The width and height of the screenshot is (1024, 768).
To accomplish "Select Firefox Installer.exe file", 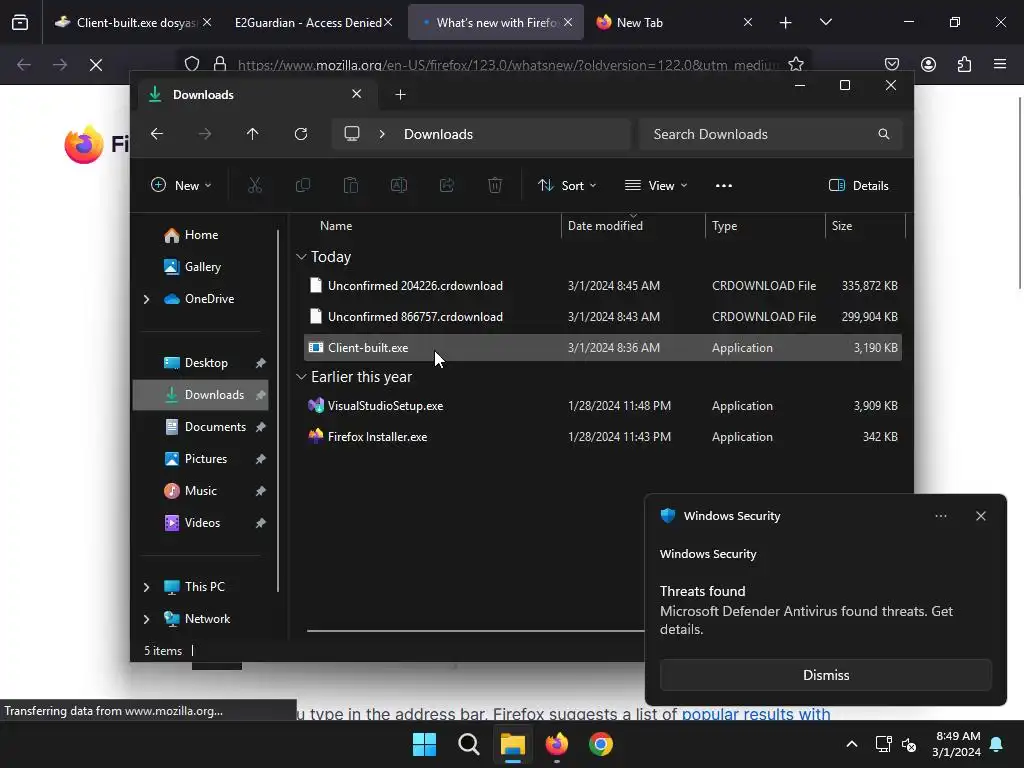I will click(603, 437).
